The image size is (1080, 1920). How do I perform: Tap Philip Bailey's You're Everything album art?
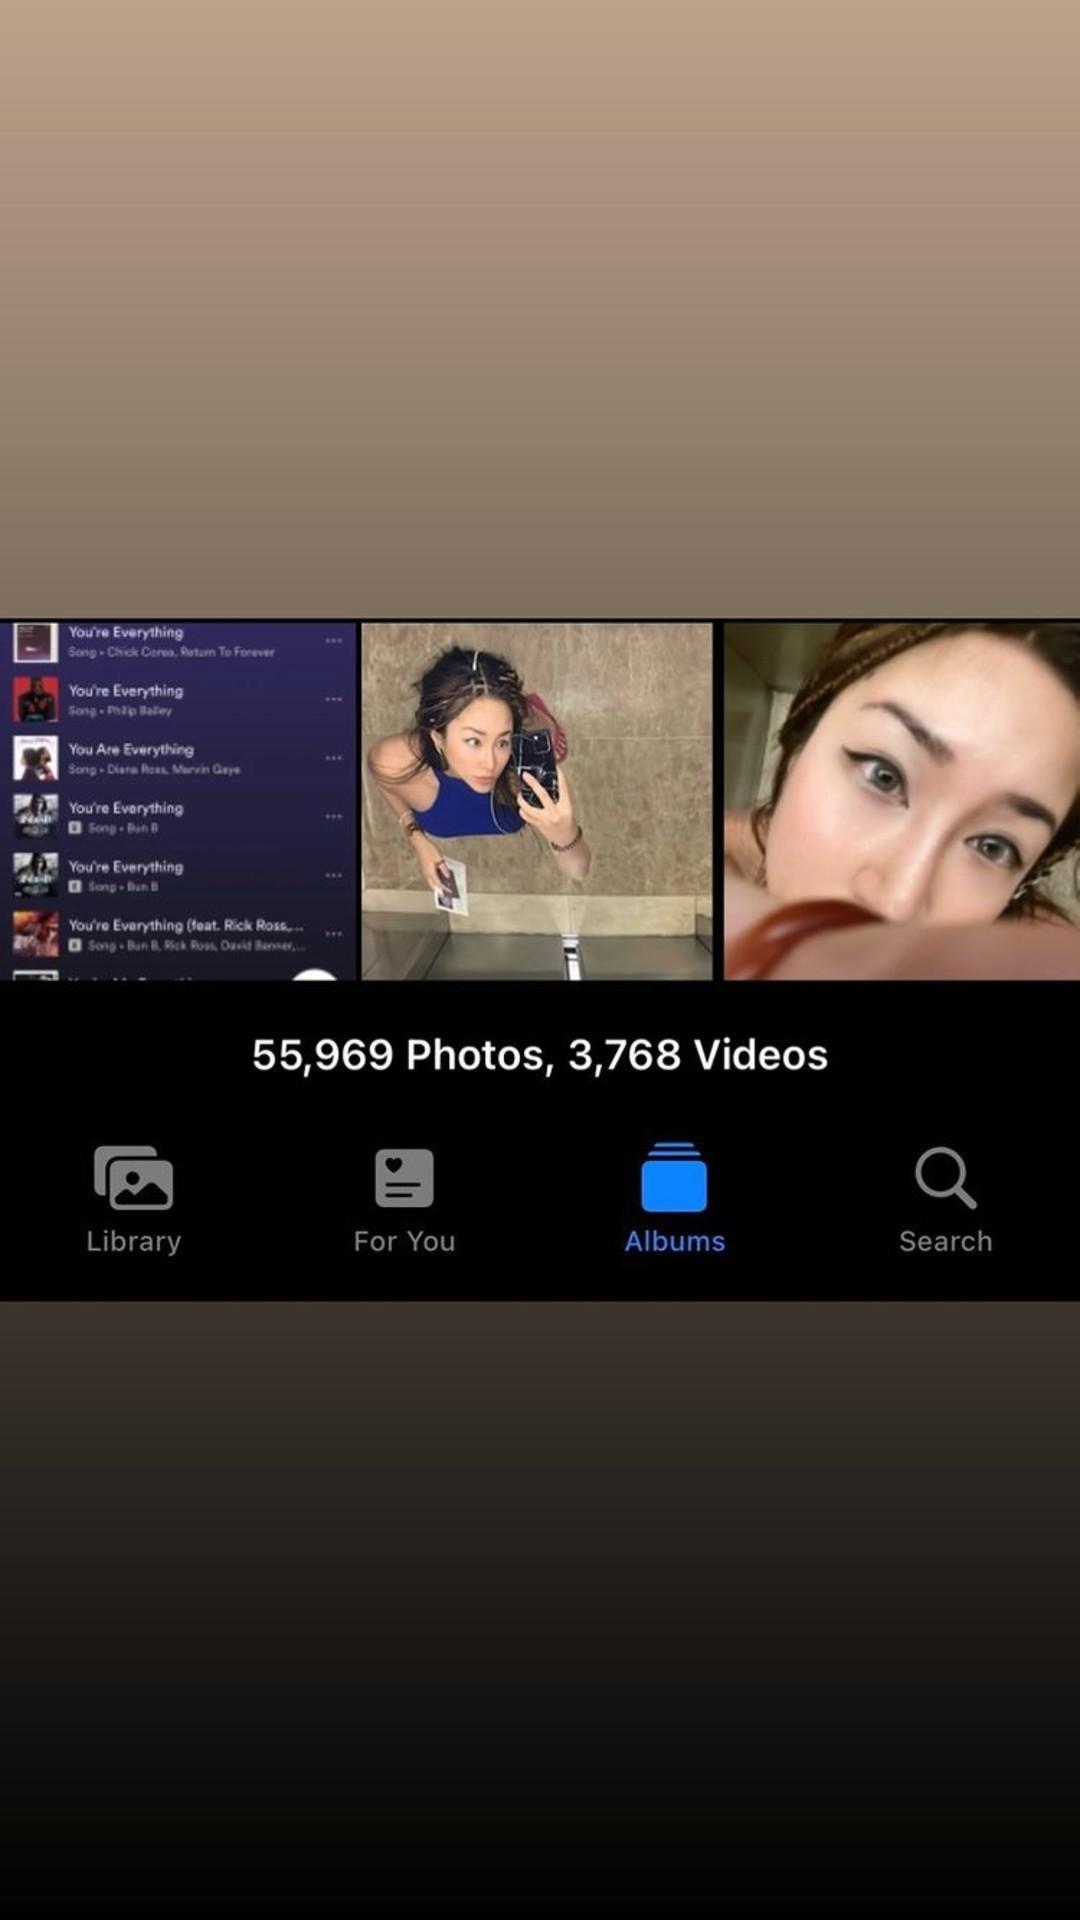point(35,699)
